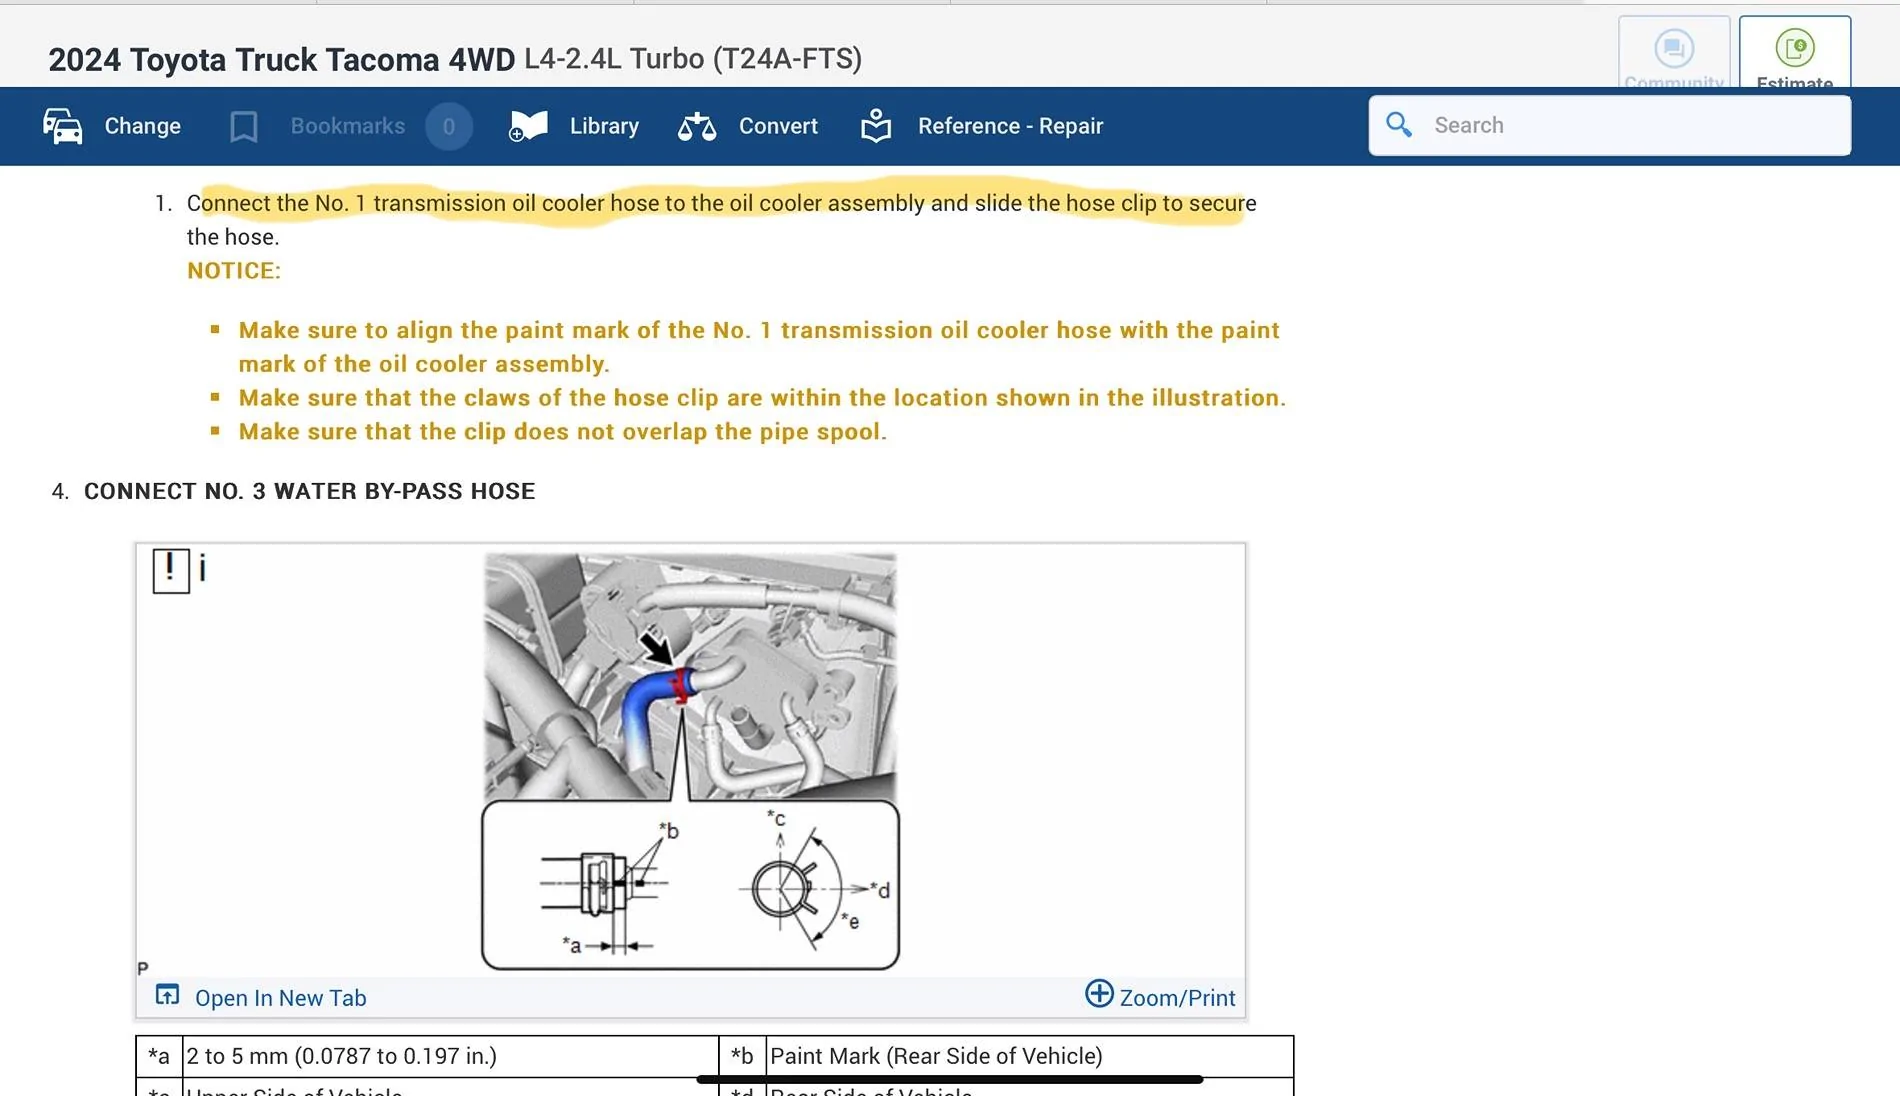Open the Estimate icon tab

[1794, 50]
